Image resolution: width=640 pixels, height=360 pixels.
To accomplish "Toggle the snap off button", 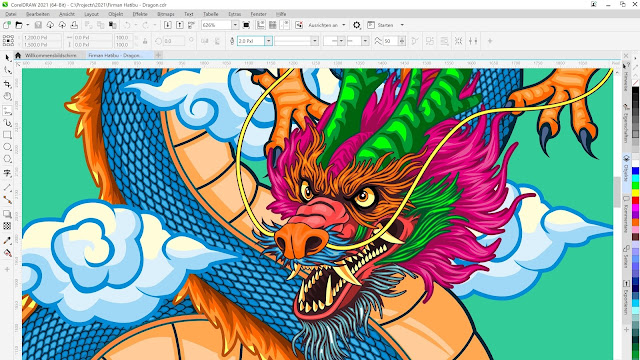I will [299, 25].
